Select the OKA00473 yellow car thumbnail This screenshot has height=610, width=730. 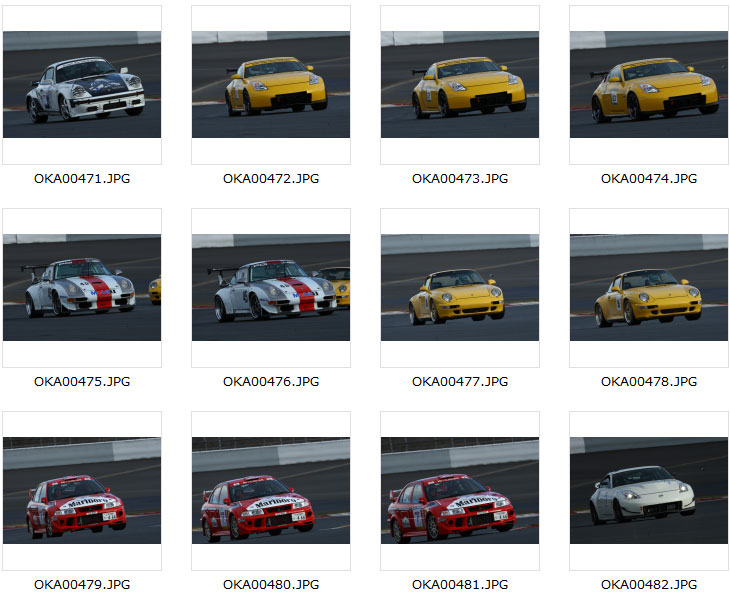click(x=460, y=84)
